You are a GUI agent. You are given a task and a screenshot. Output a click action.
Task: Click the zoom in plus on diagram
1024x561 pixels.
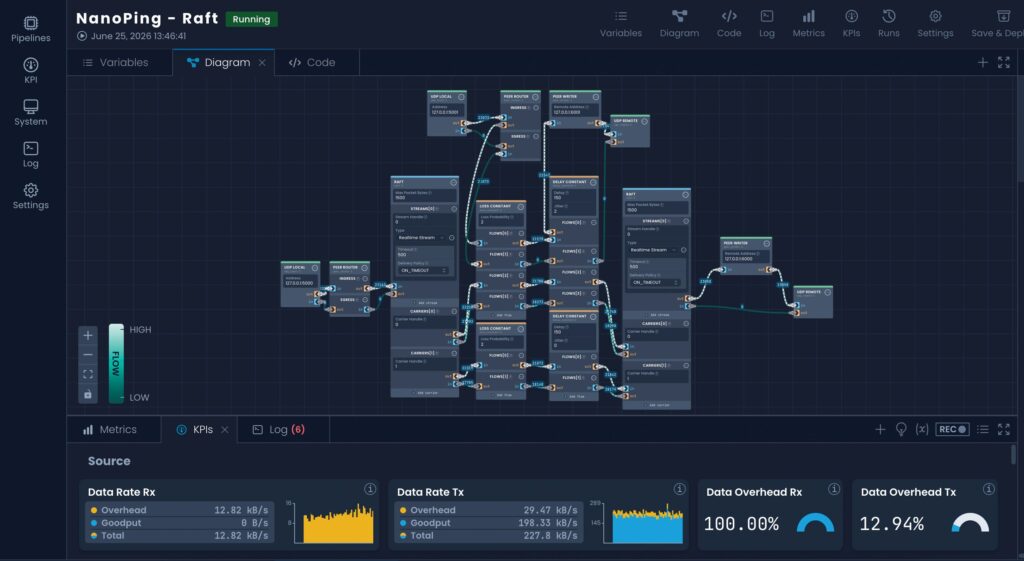click(88, 335)
